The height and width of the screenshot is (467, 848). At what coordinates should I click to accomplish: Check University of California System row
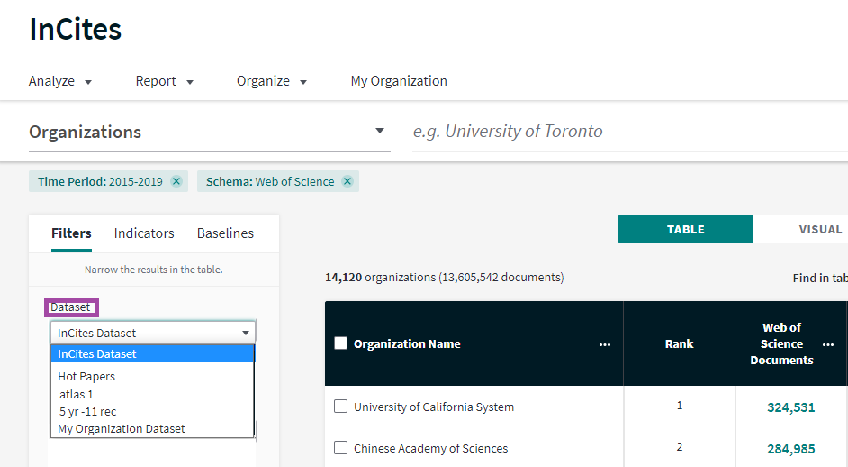tap(341, 406)
